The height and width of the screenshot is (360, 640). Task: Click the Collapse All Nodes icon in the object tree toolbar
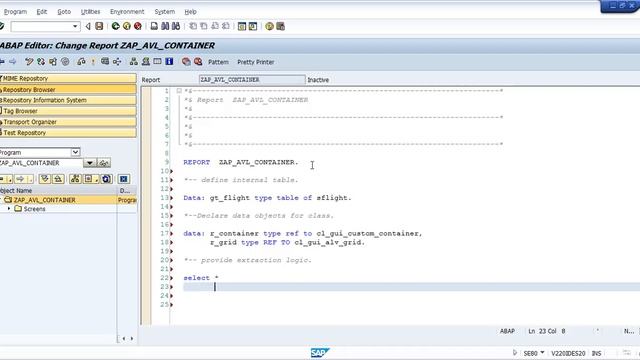pos(58,179)
